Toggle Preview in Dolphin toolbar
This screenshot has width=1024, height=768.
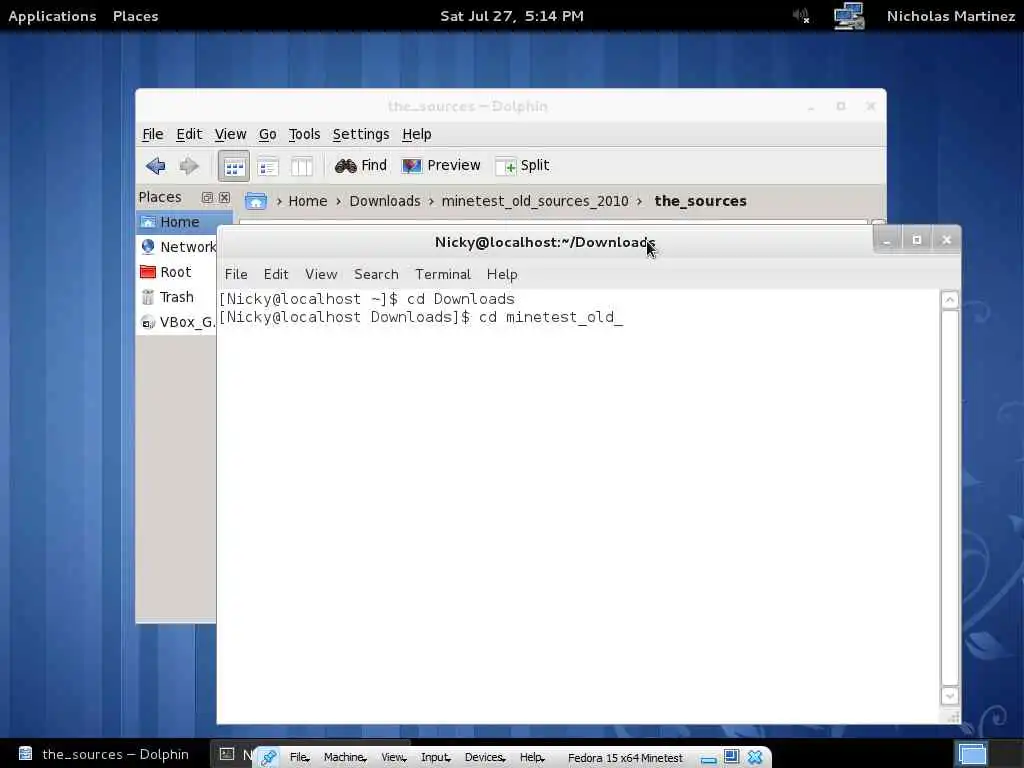pyautogui.click(x=441, y=166)
